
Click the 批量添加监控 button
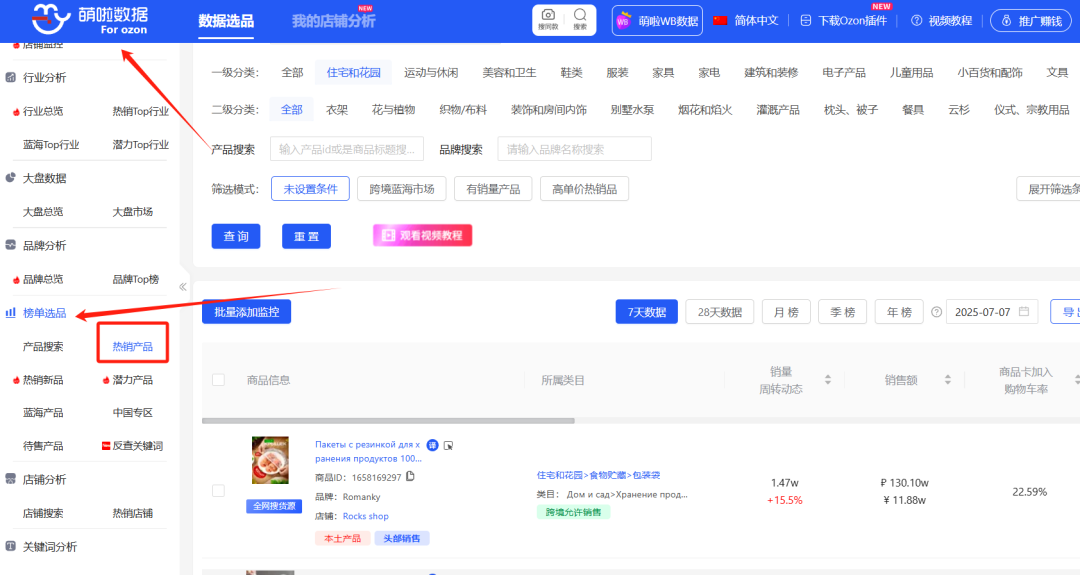tap(247, 312)
